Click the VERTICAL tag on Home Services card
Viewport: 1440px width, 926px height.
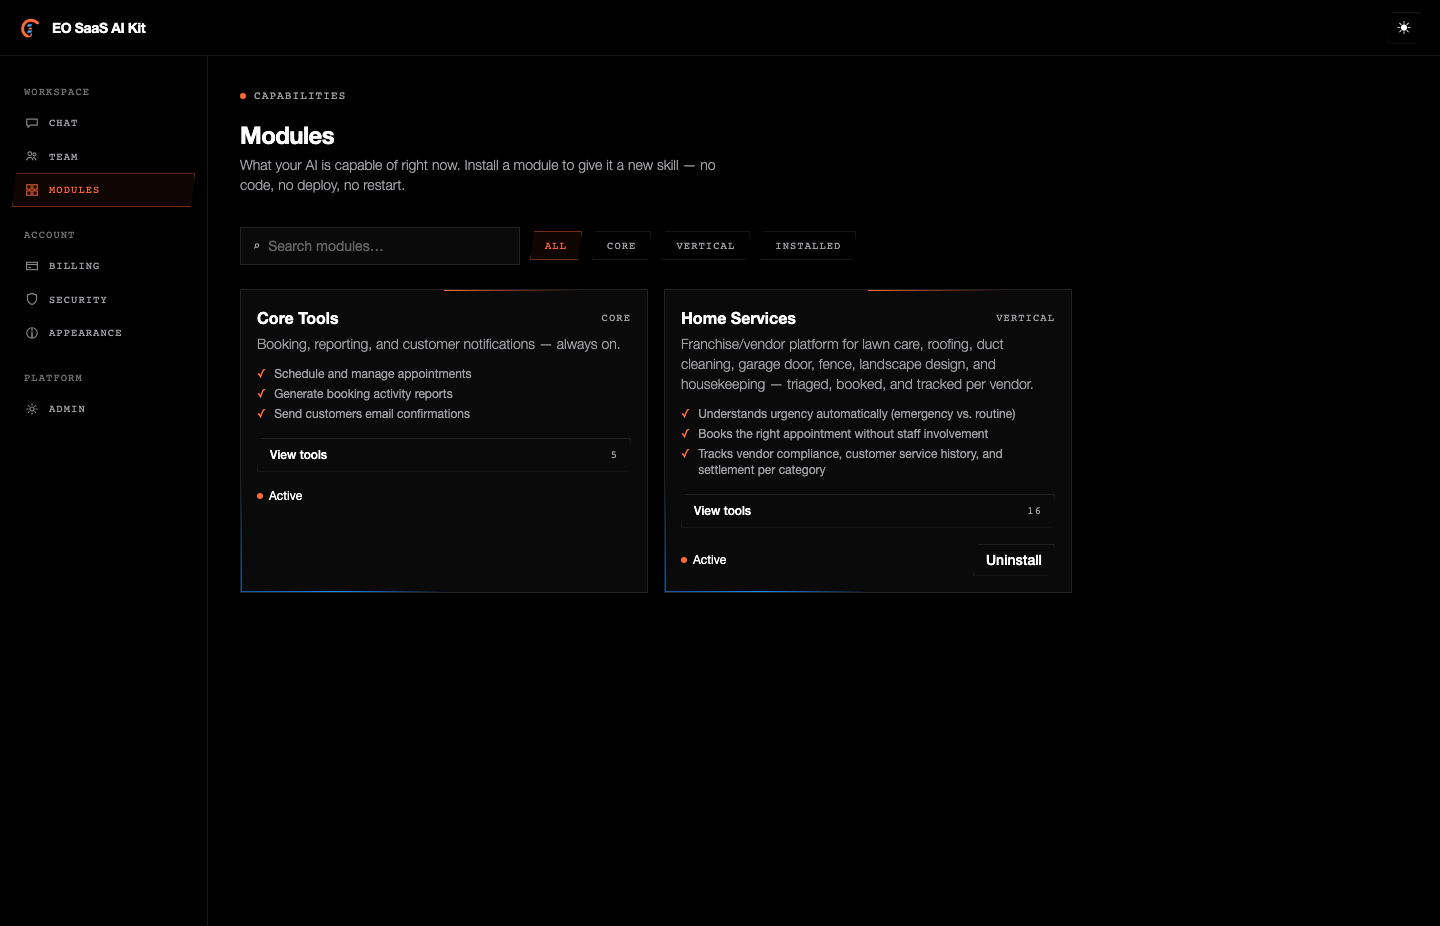(x=1025, y=318)
